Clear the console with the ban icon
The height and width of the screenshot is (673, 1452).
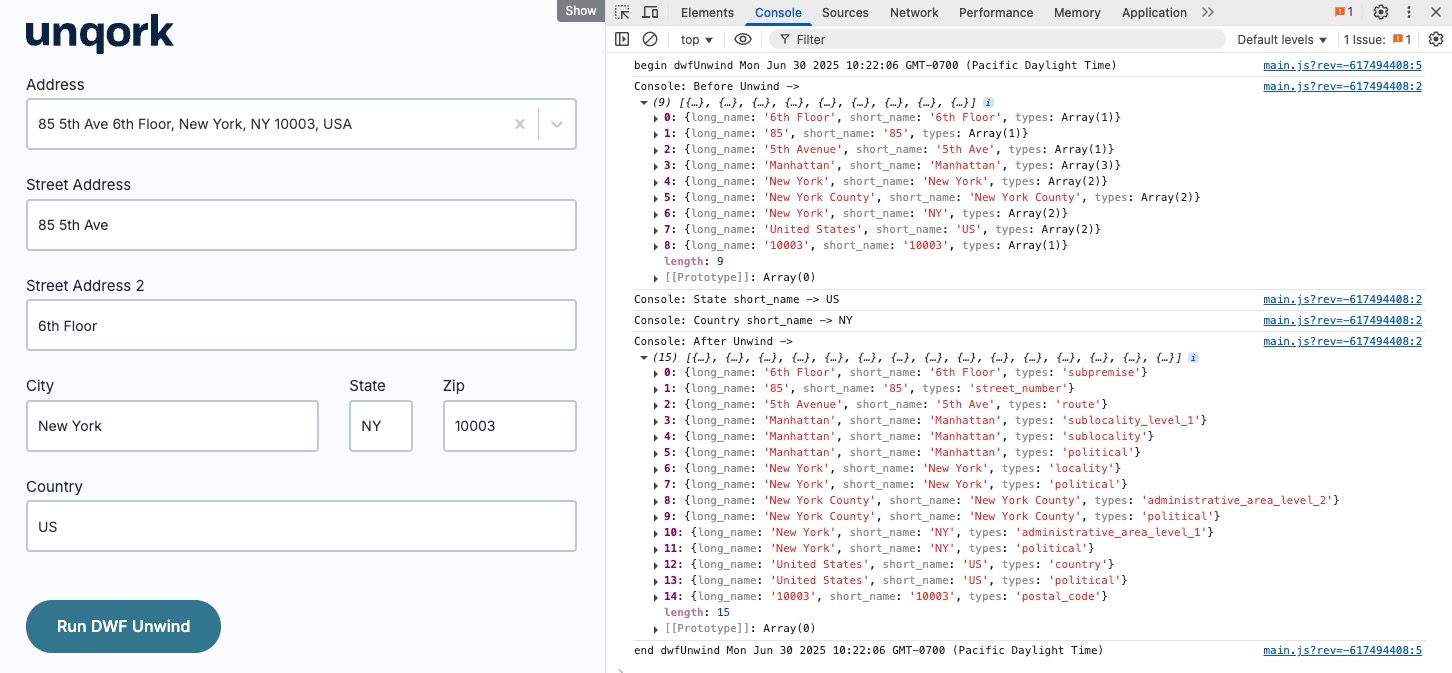[650, 39]
